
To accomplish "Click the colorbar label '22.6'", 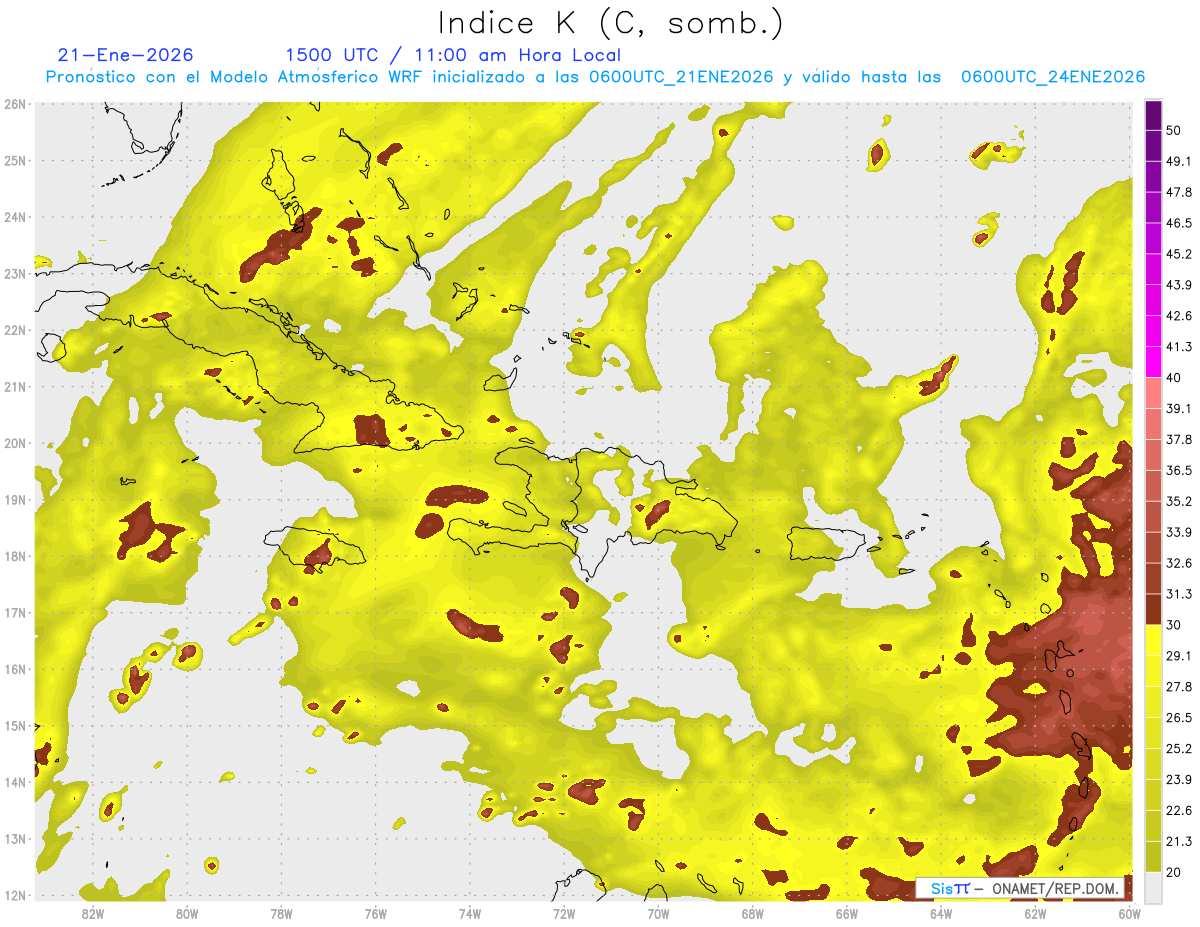I will pos(1178,810).
